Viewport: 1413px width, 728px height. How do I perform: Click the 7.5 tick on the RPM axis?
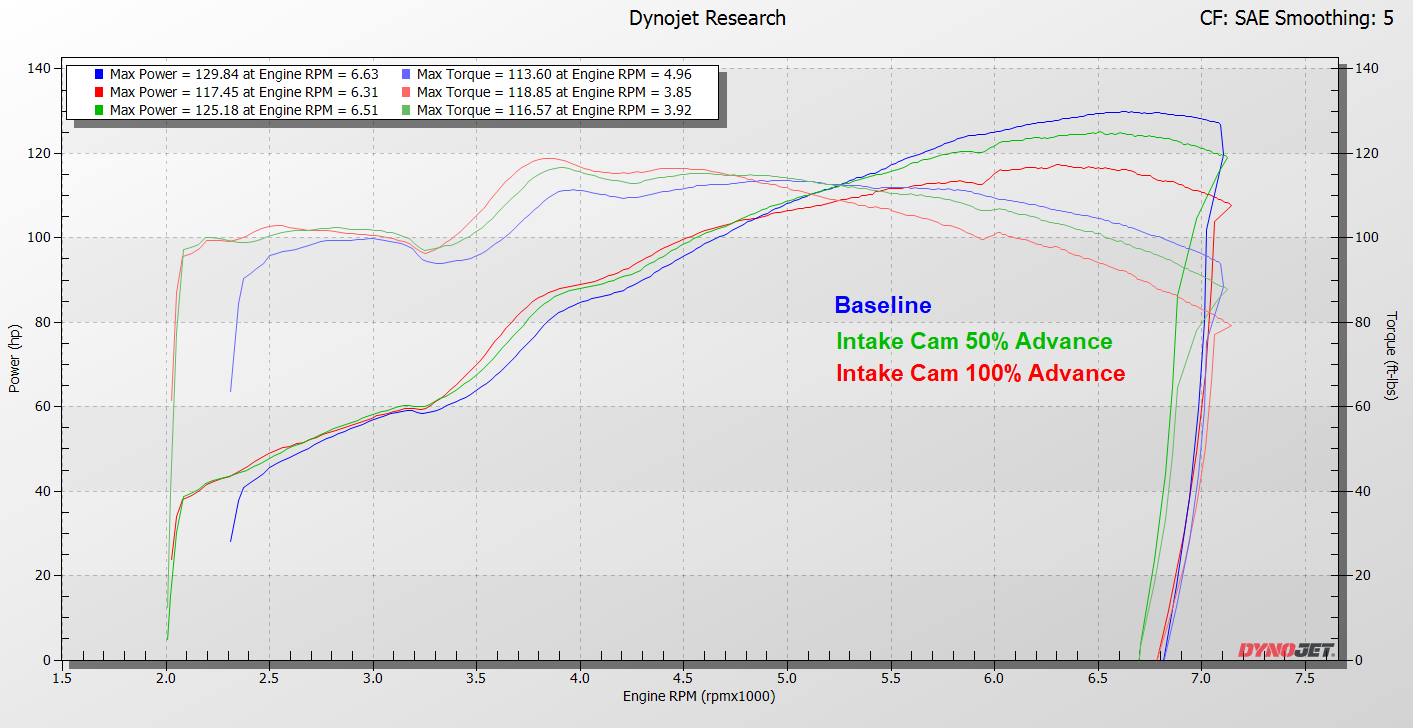pyautogui.click(x=1304, y=678)
